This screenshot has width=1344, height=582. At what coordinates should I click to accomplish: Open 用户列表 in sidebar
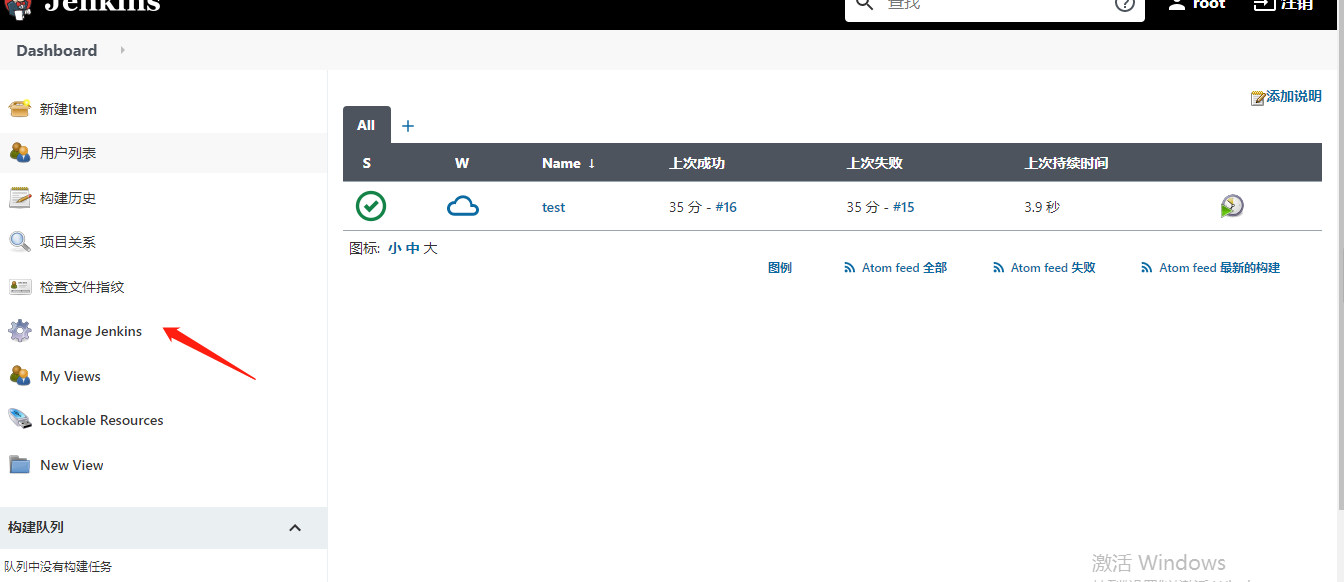(68, 153)
